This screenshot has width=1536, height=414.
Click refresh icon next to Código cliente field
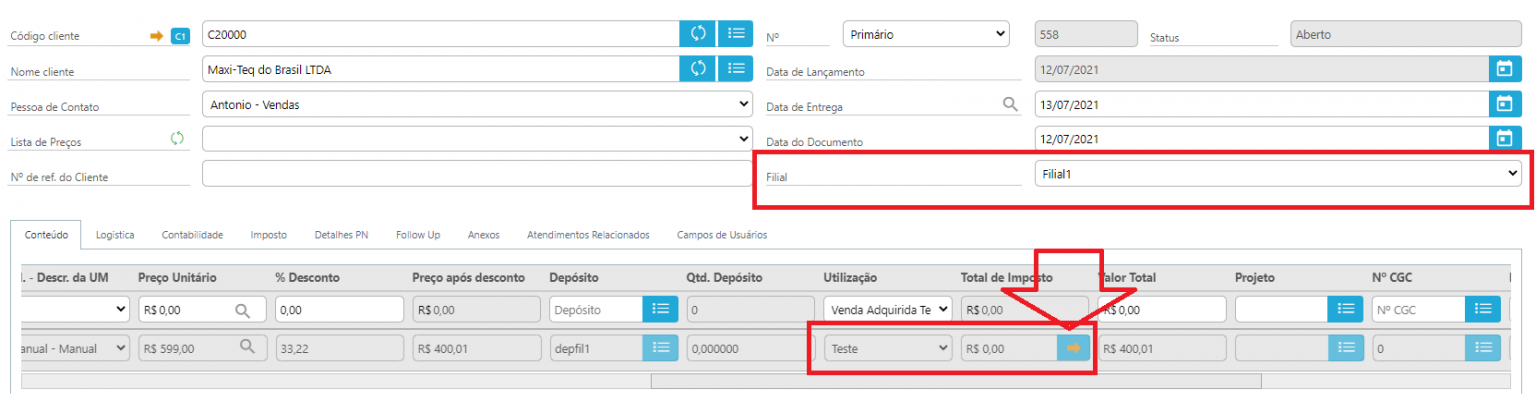[698, 33]
